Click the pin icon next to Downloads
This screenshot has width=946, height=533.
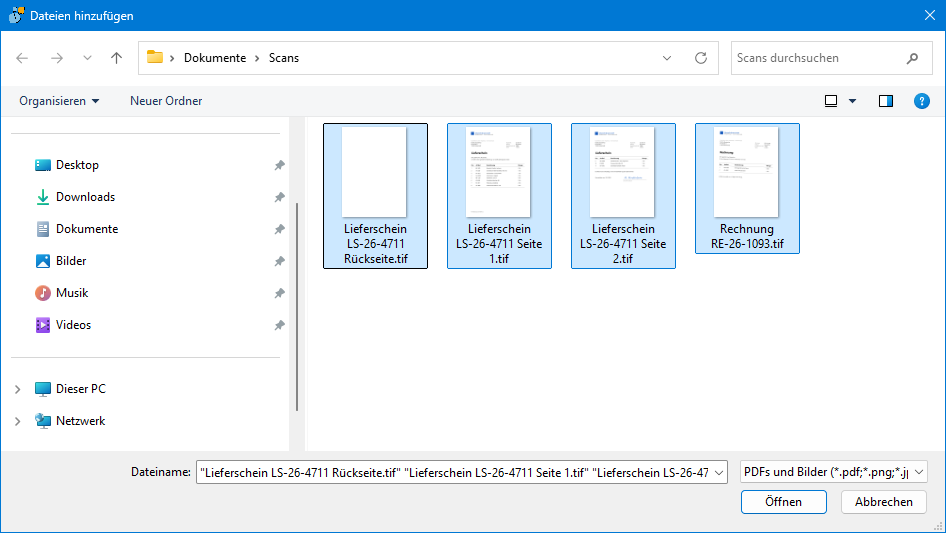coord(279,197)
